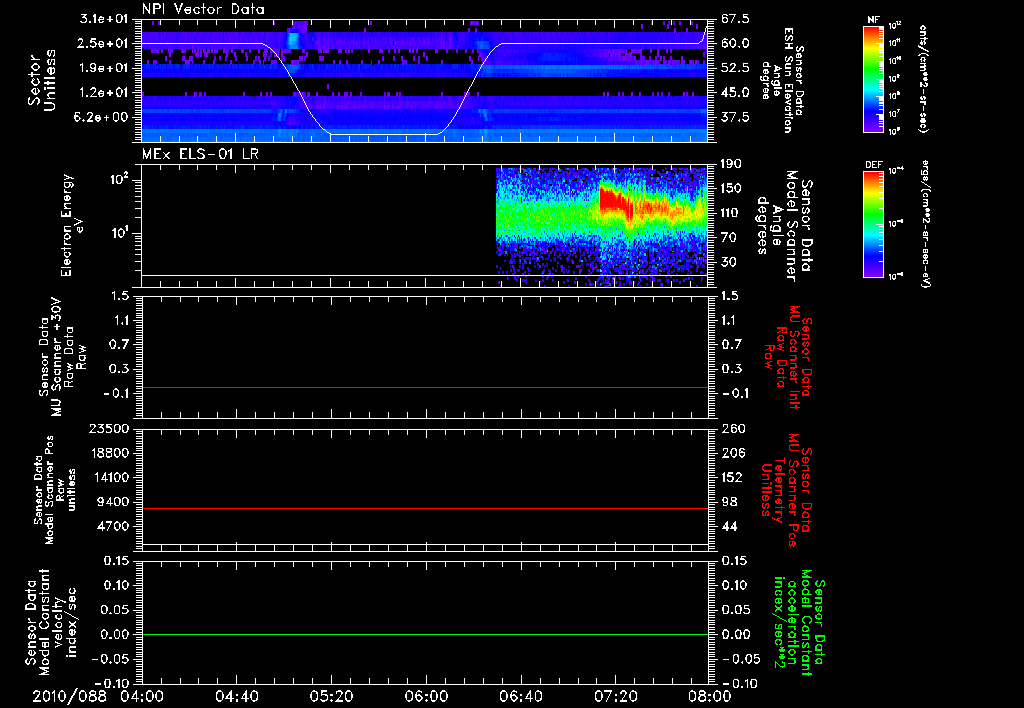Click the "190" scanner angle tick value
This screenshot has width=1024, height=708.
[731, 164]
